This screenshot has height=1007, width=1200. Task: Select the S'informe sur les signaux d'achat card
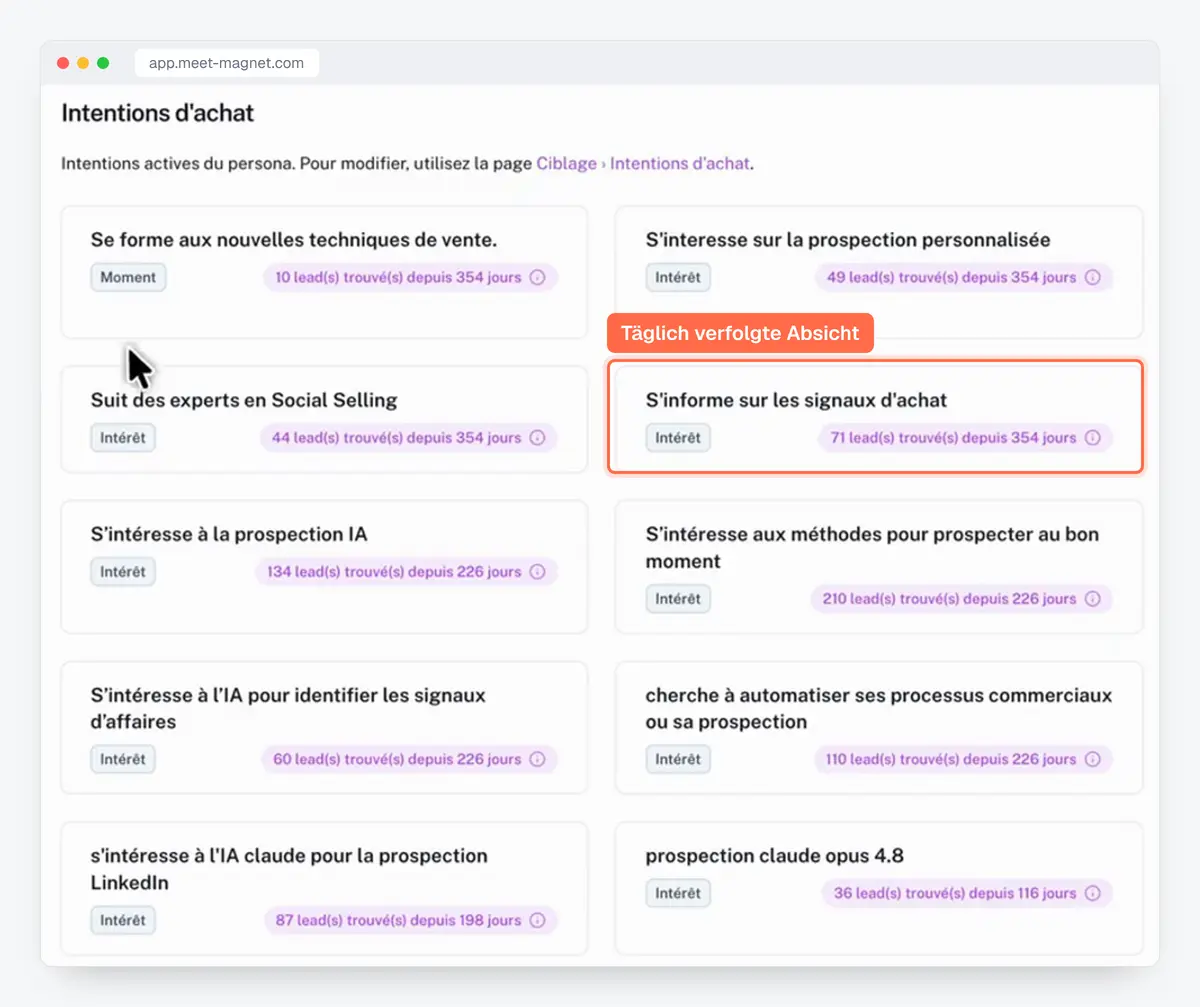[875, 416]
